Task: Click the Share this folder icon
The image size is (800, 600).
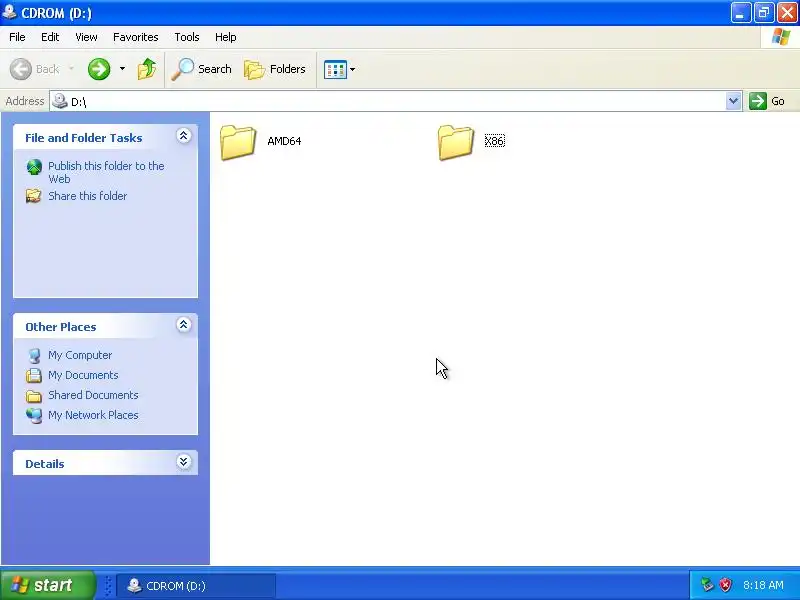Action: point(34,196)
